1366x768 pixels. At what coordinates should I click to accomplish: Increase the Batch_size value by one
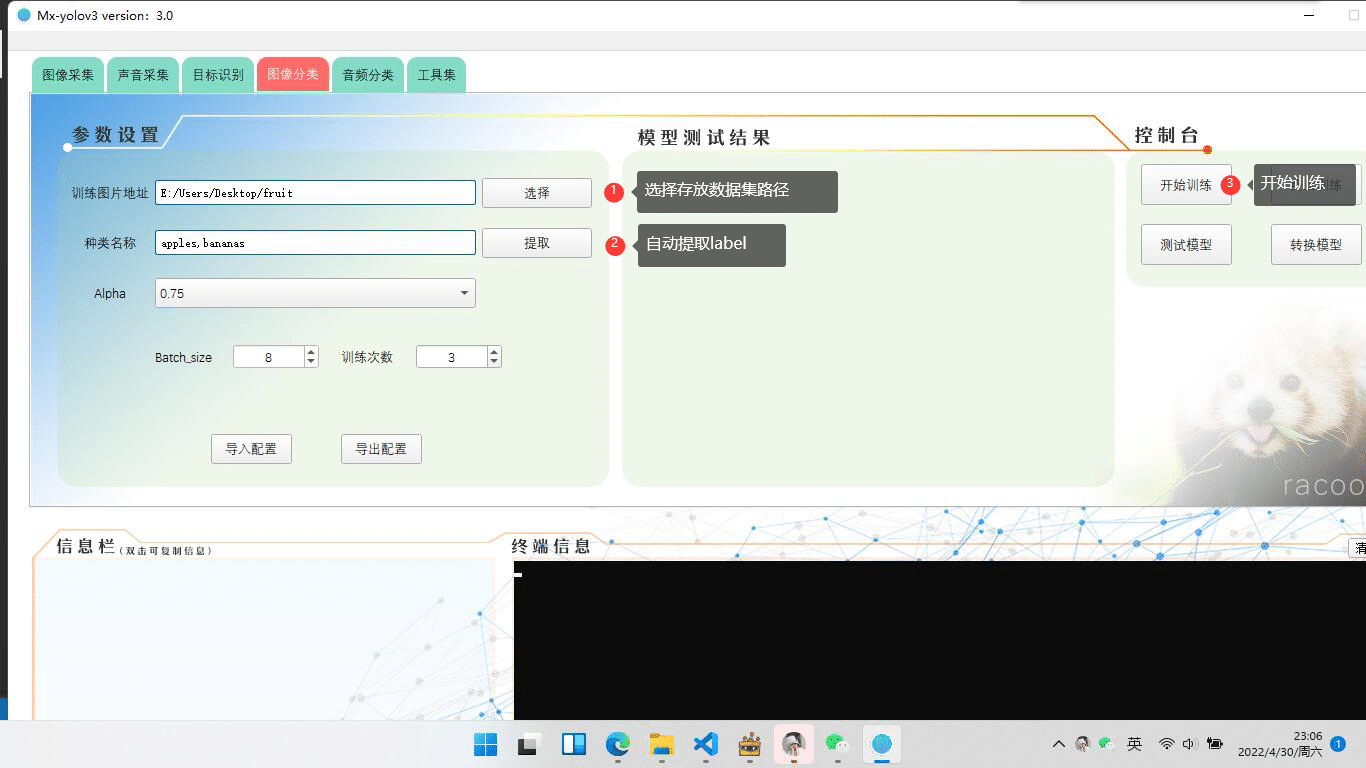(x=311, y=352)
